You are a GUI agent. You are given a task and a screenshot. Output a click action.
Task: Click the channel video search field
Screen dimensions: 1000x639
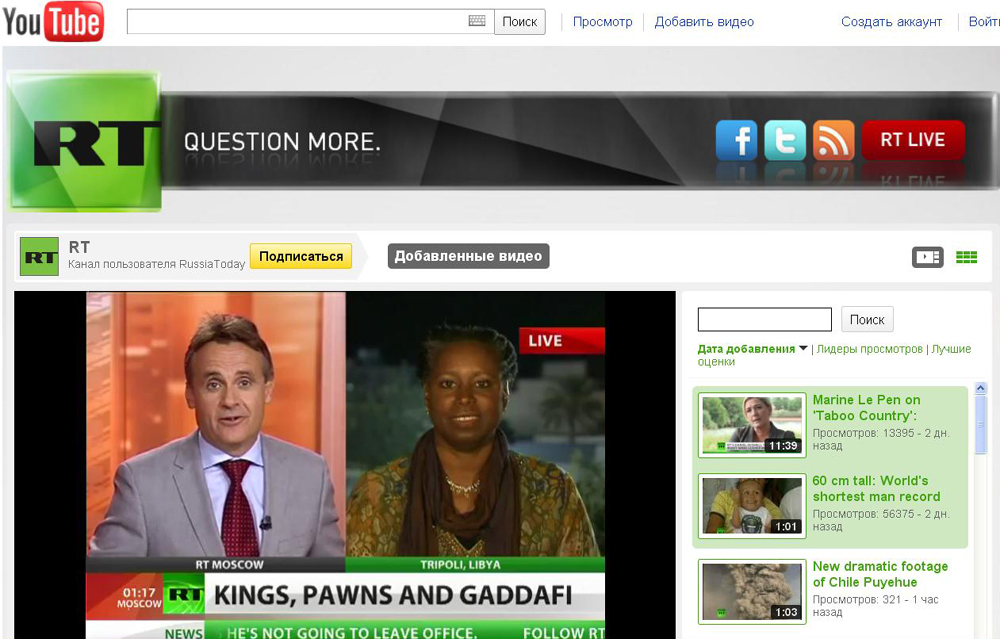click(x=765, y=320)
